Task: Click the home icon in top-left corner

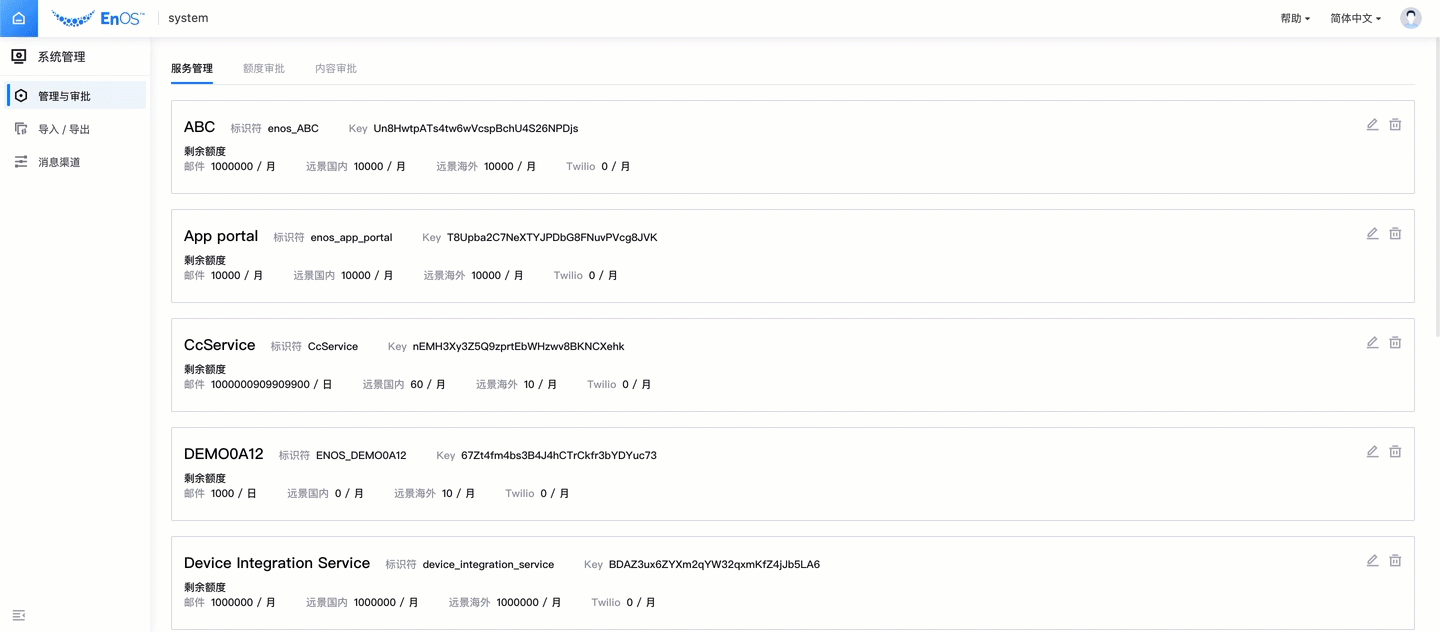Action: (x=18, y=18)
